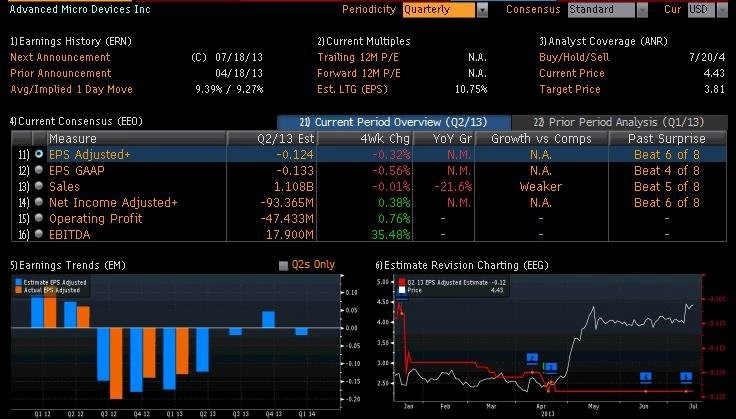Screen dimensions: 736x419
Task: Open Analyst Coverage (ANR) section
Action: click(x=603, y=41)
